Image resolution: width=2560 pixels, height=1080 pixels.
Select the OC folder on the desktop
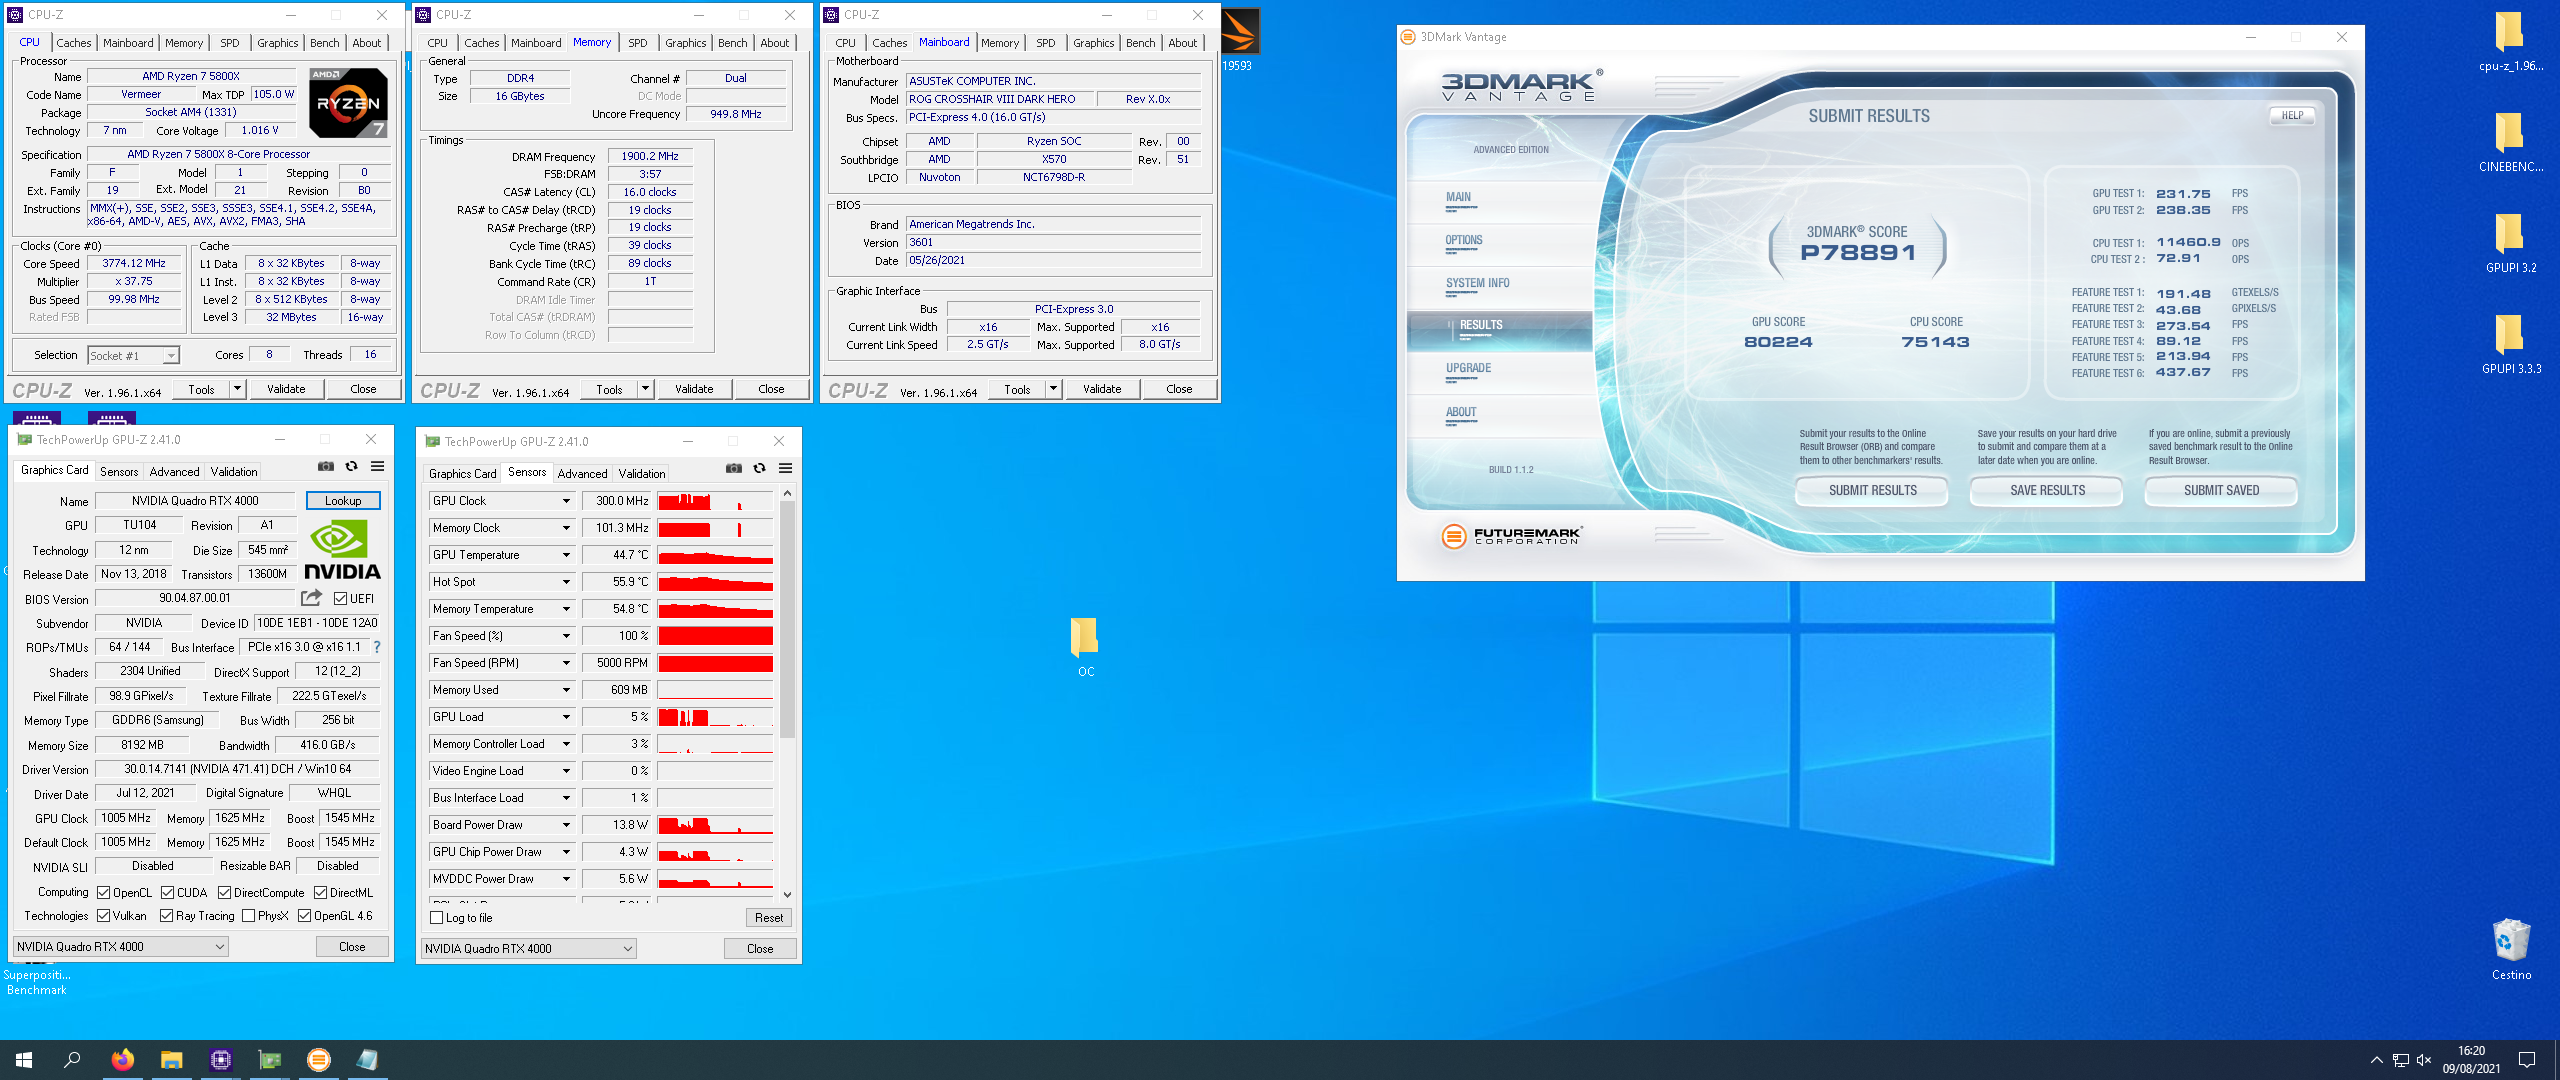pos(1086,647)
